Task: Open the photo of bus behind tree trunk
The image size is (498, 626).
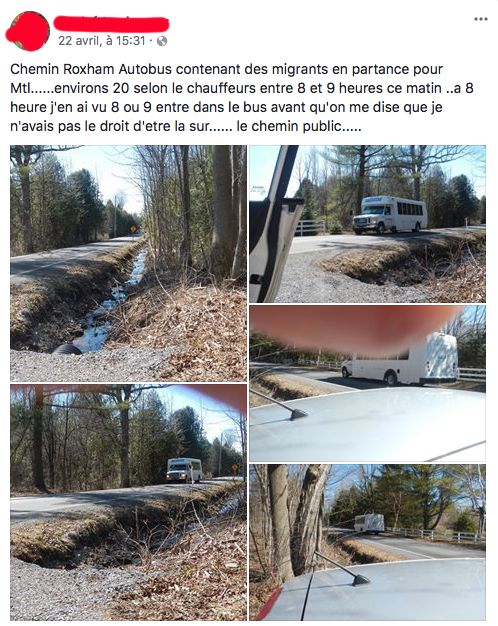Action: pyautogui.click(x=367, y=543)
